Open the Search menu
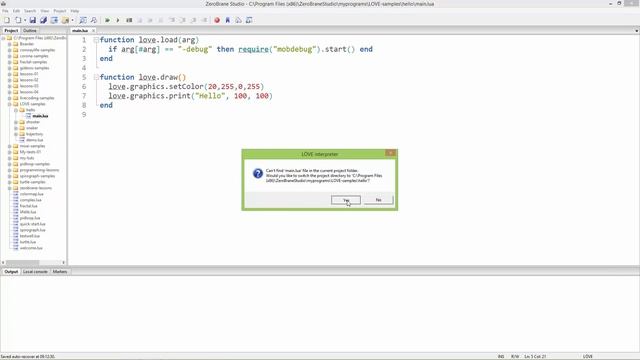This screenshot has height=360, width=640. click(x=30, y=11)
